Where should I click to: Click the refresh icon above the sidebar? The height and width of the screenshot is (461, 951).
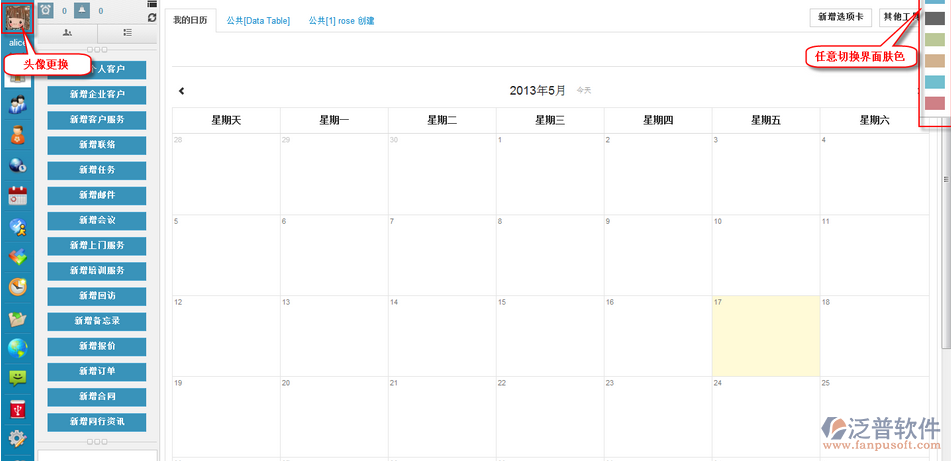152,18
